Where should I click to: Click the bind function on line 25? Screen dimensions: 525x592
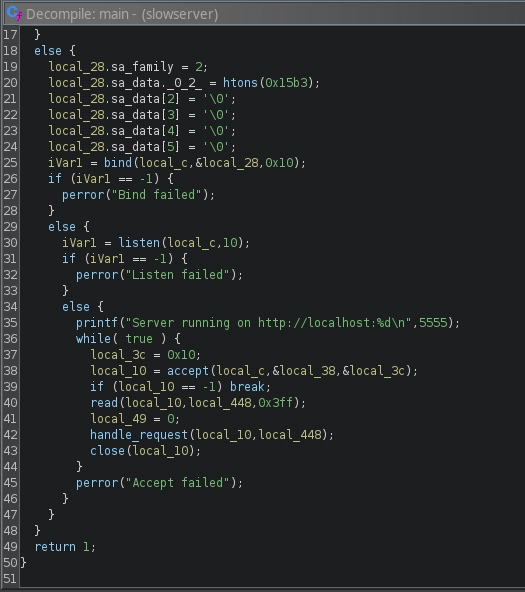click(x=118, y=163)
